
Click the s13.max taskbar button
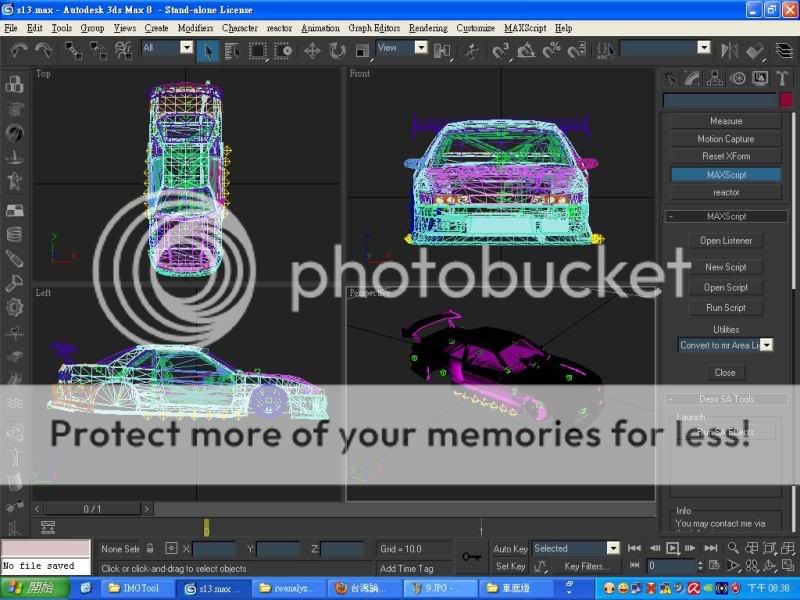click(x=210, y=588)
